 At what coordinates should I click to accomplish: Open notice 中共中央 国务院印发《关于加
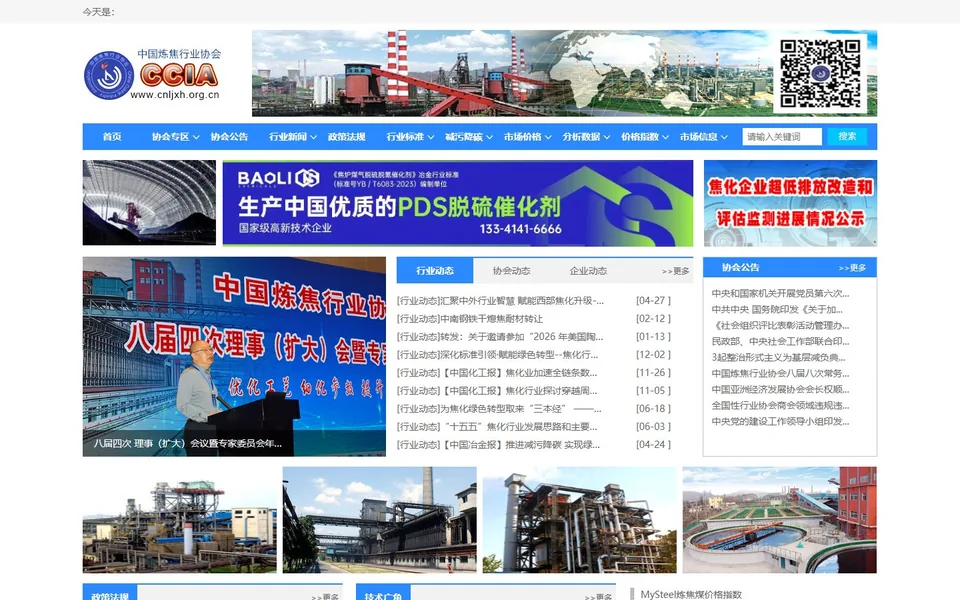(x=777, y=309)
